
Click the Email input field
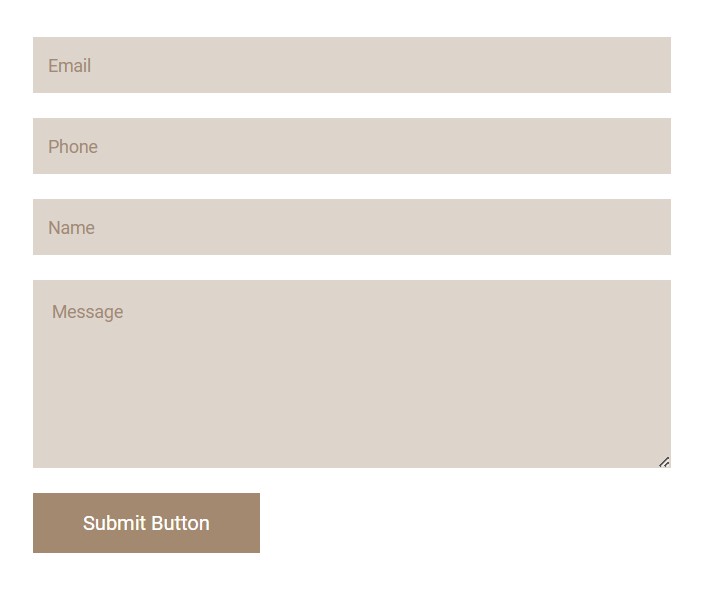coord(351,65)
